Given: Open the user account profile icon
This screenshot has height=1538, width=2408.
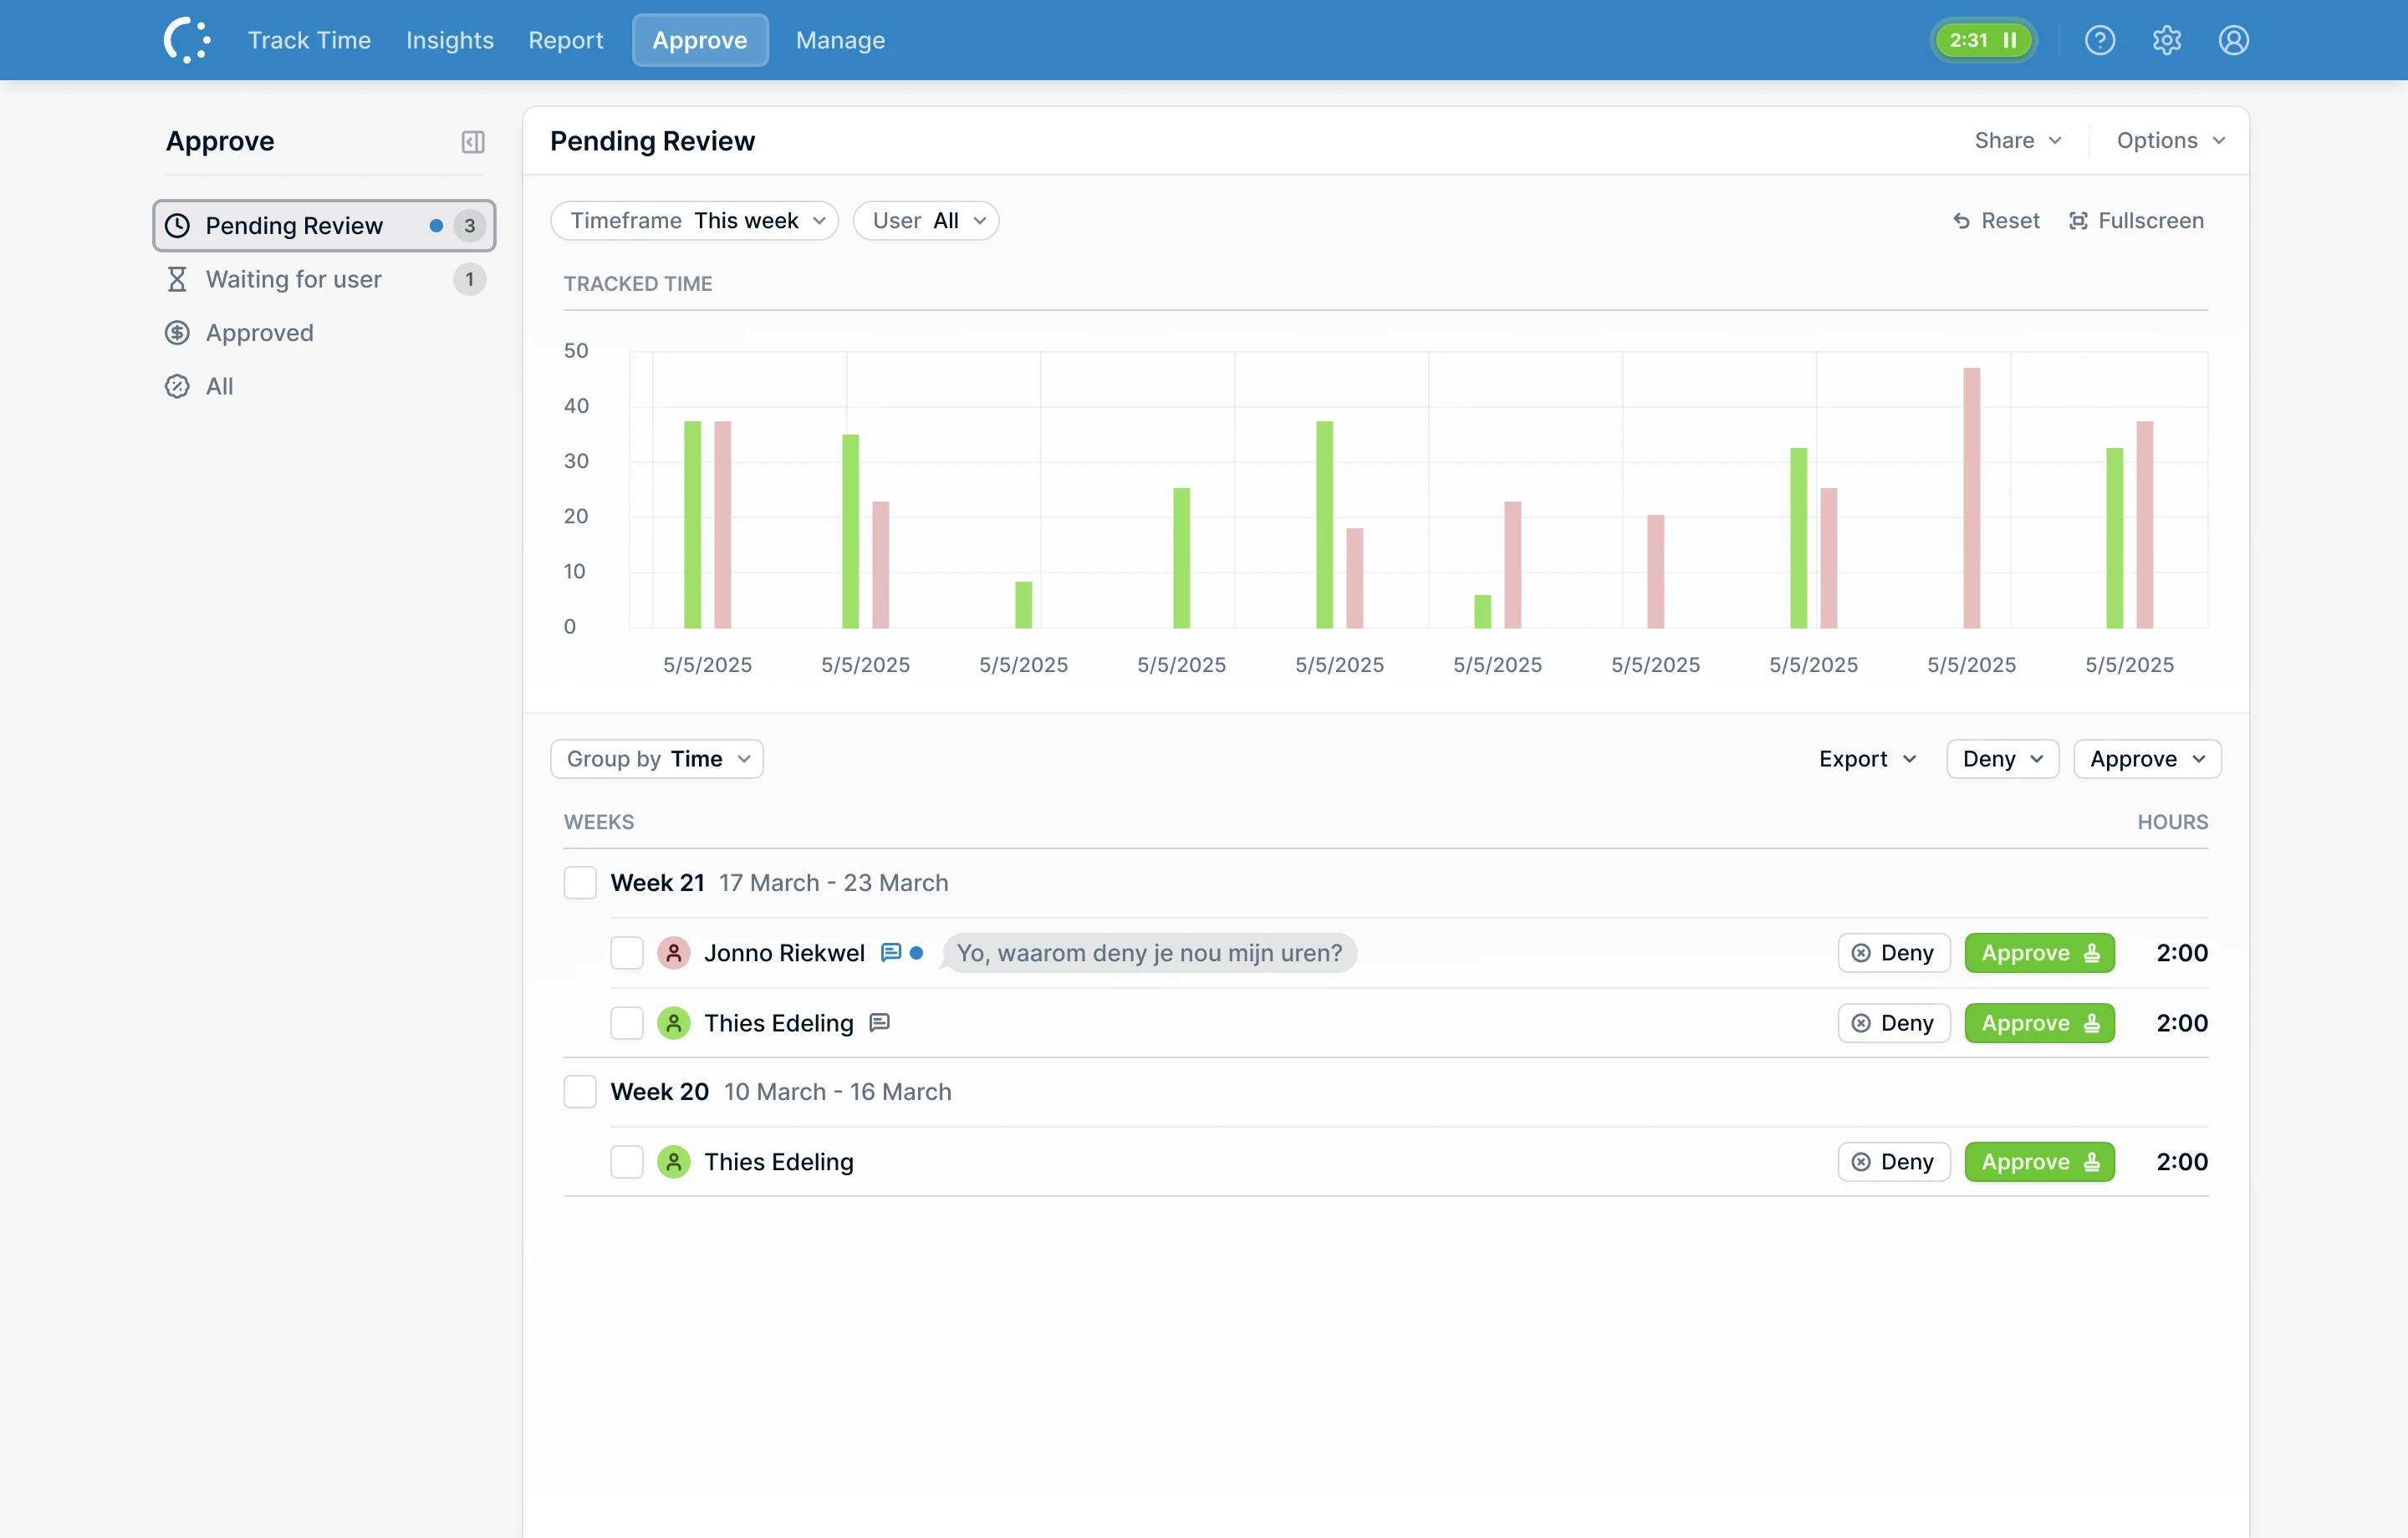Looking at the screenshot, I should (x=2233, y=40).
